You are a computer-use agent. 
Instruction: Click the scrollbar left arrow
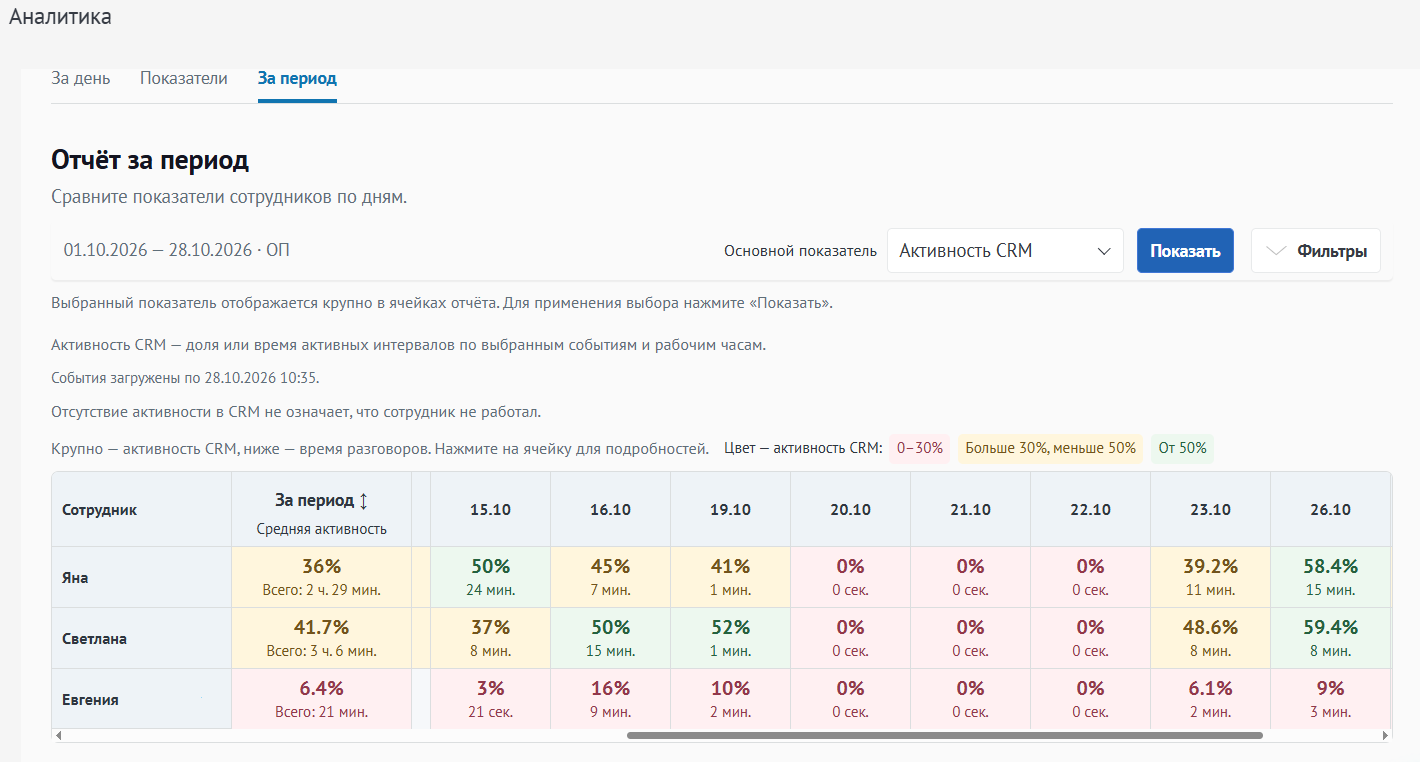[x=58, y=736]
